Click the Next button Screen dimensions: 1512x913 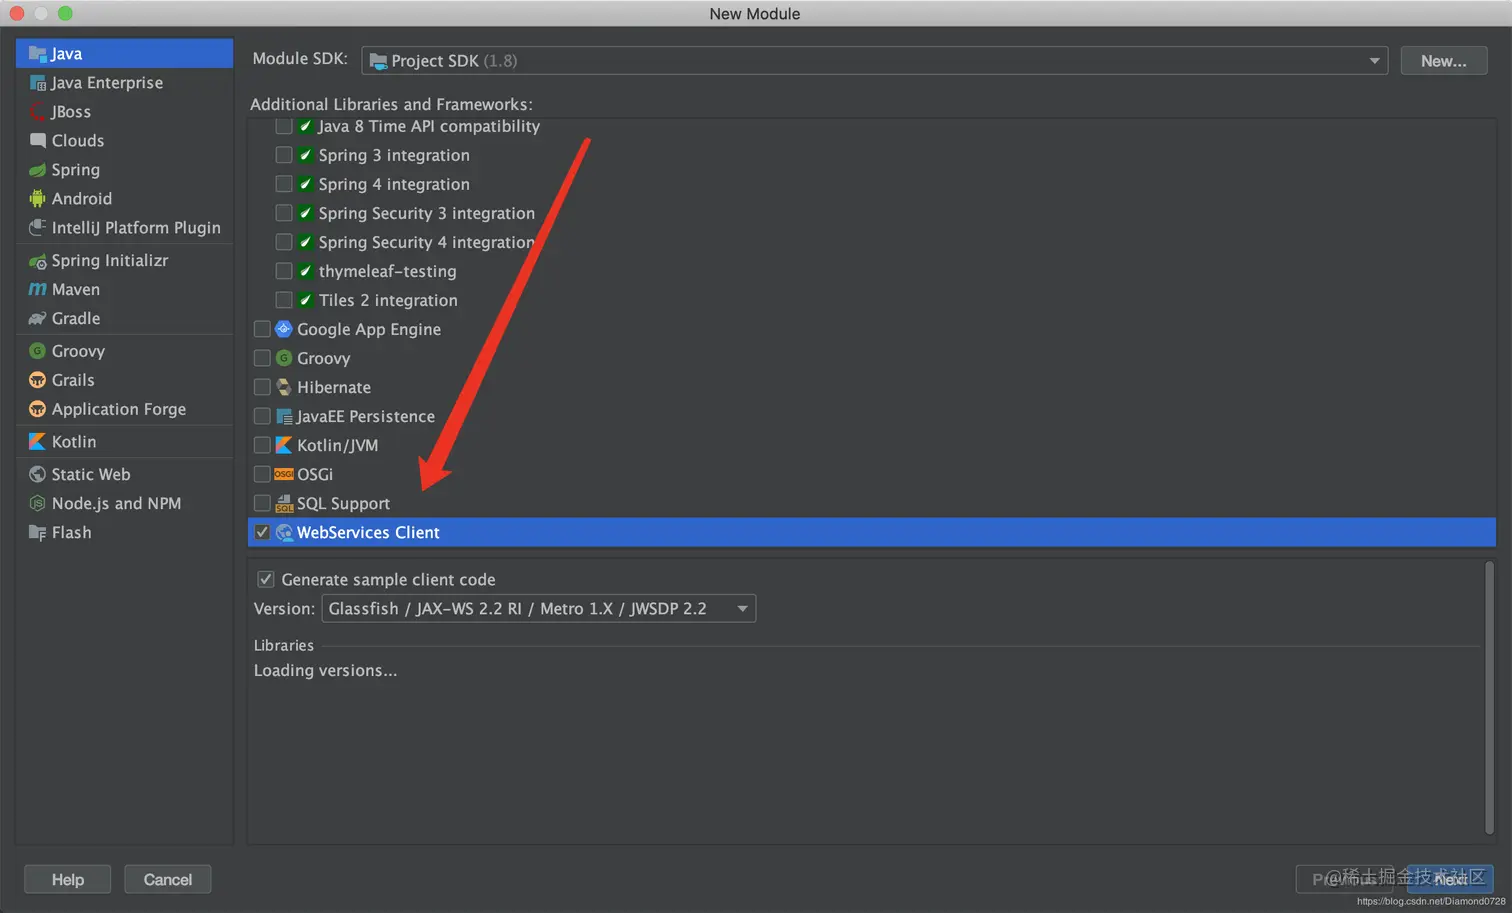pyautogui.click(x=1450, y=880)
